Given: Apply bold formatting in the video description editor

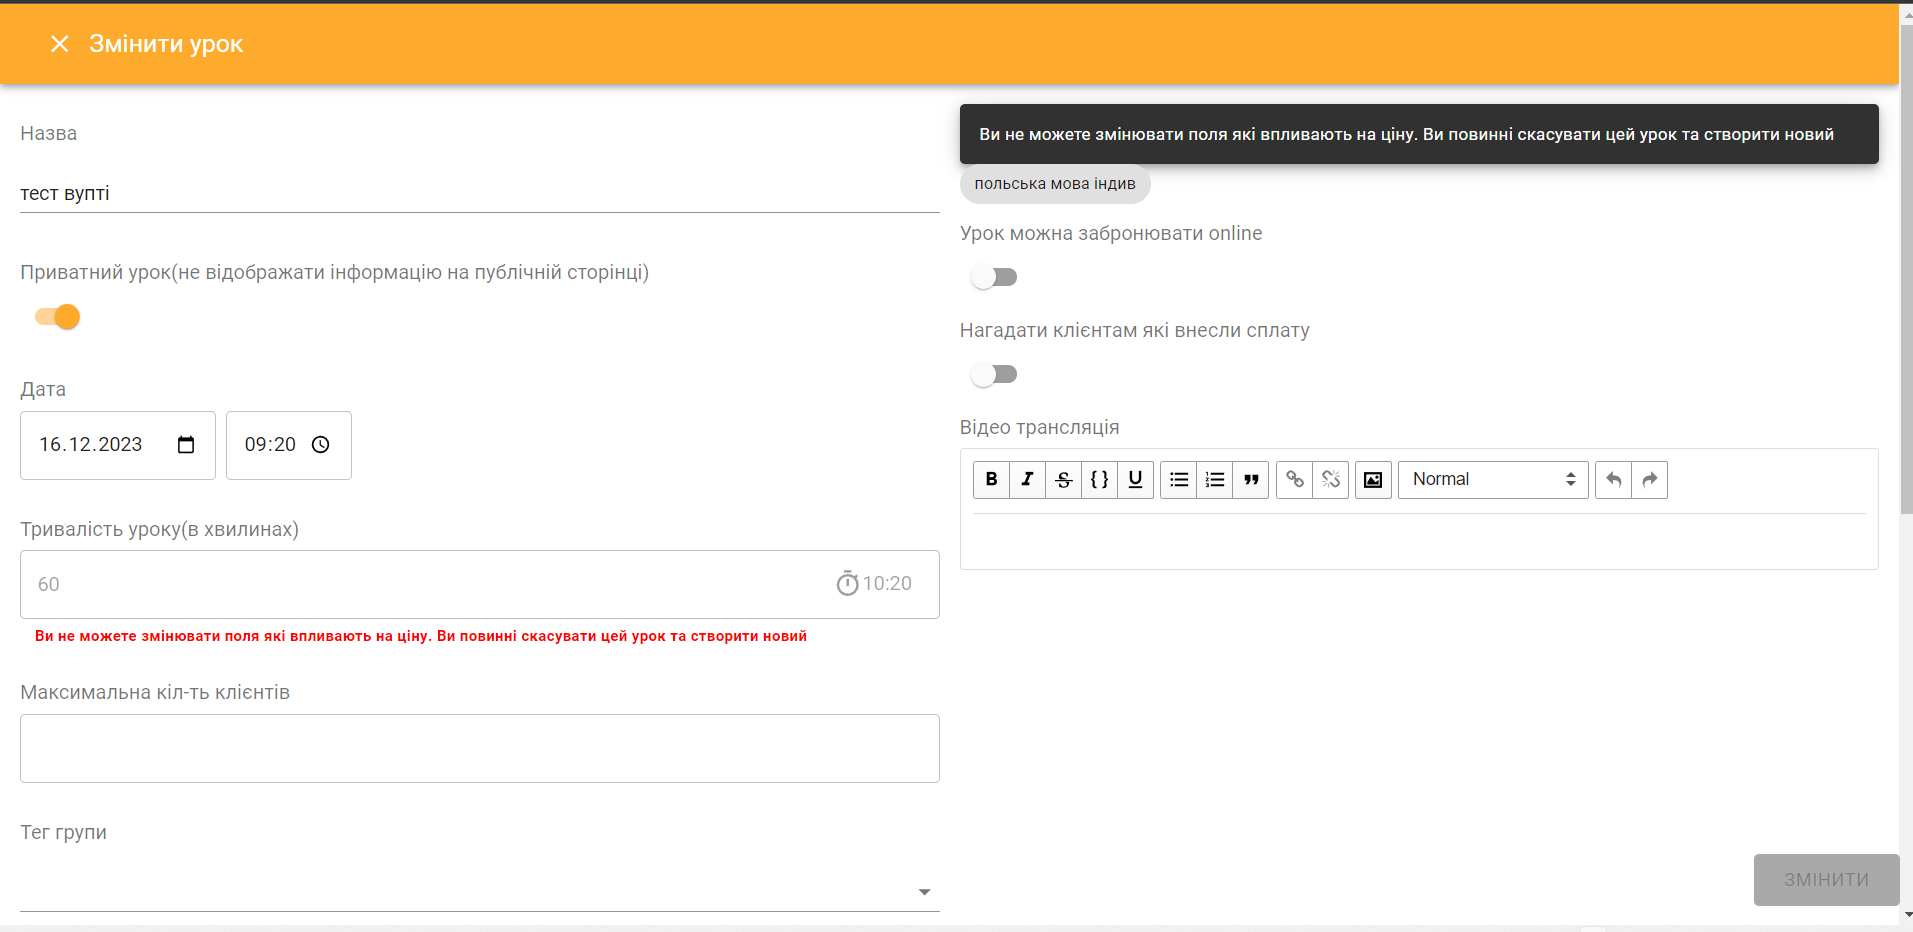Looking at the screenshot, I should click(990, 480).
